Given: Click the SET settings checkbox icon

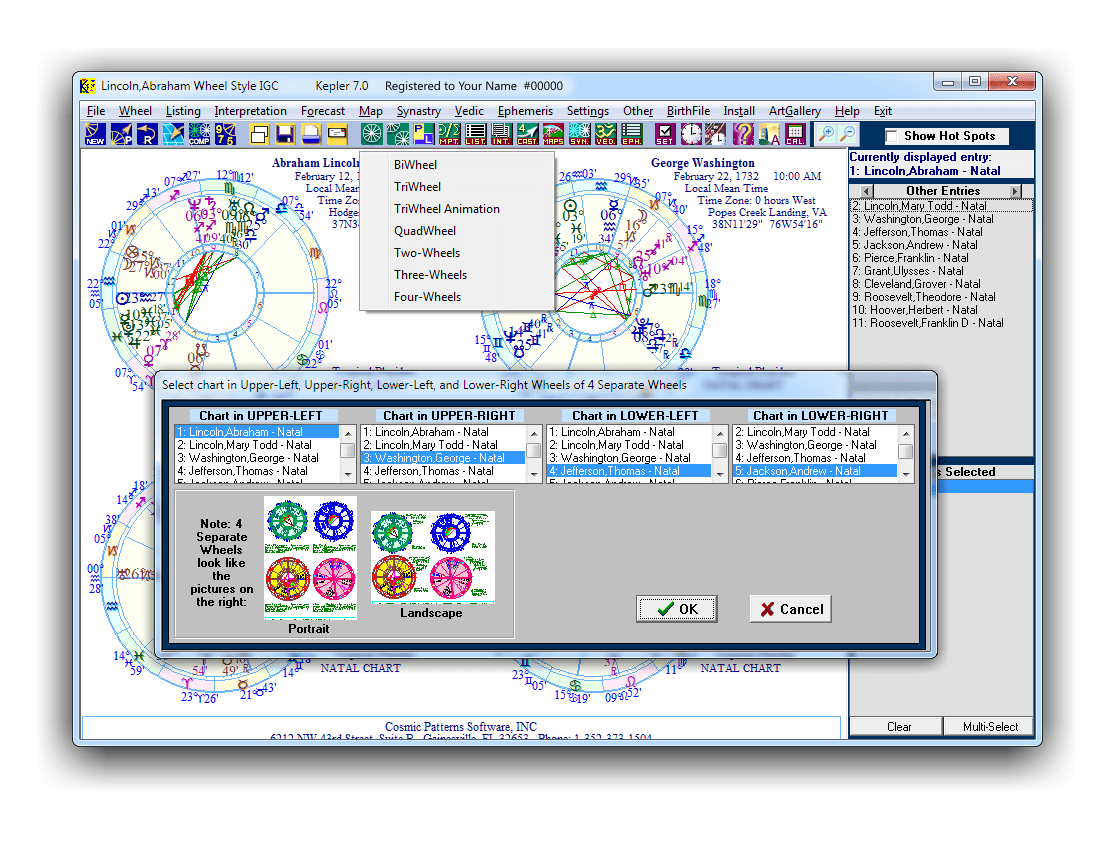Looking at the screenshot, I should (x=665, y=134).
